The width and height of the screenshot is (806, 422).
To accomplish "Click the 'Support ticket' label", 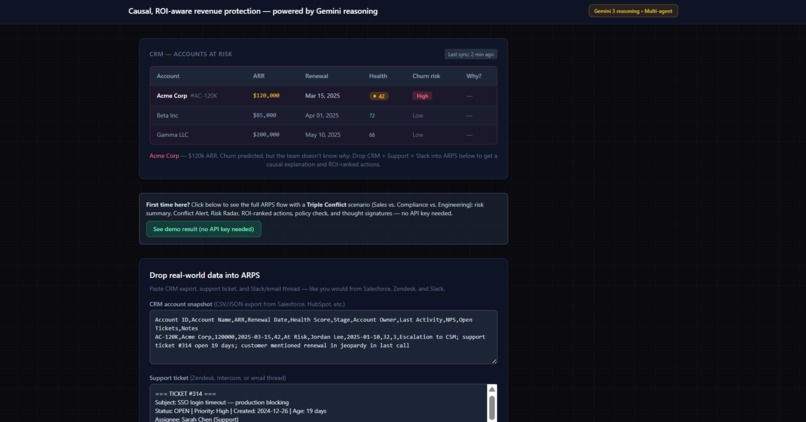I will [x=169, y=378].
